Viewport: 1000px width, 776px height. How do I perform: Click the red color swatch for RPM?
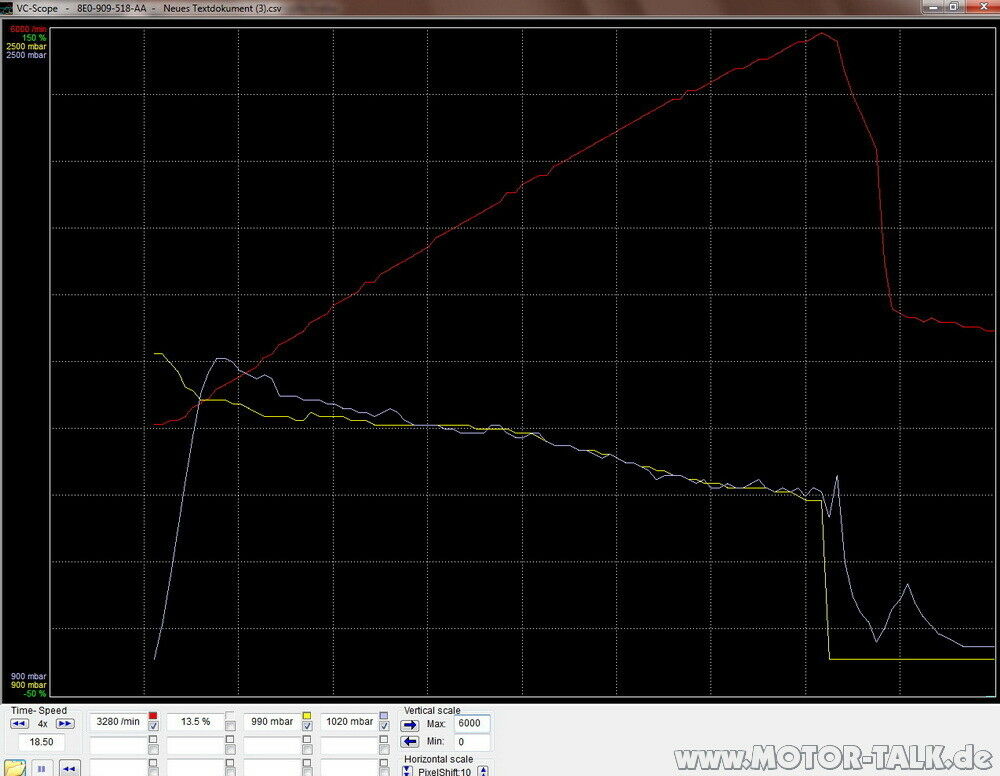click(153, 716)
